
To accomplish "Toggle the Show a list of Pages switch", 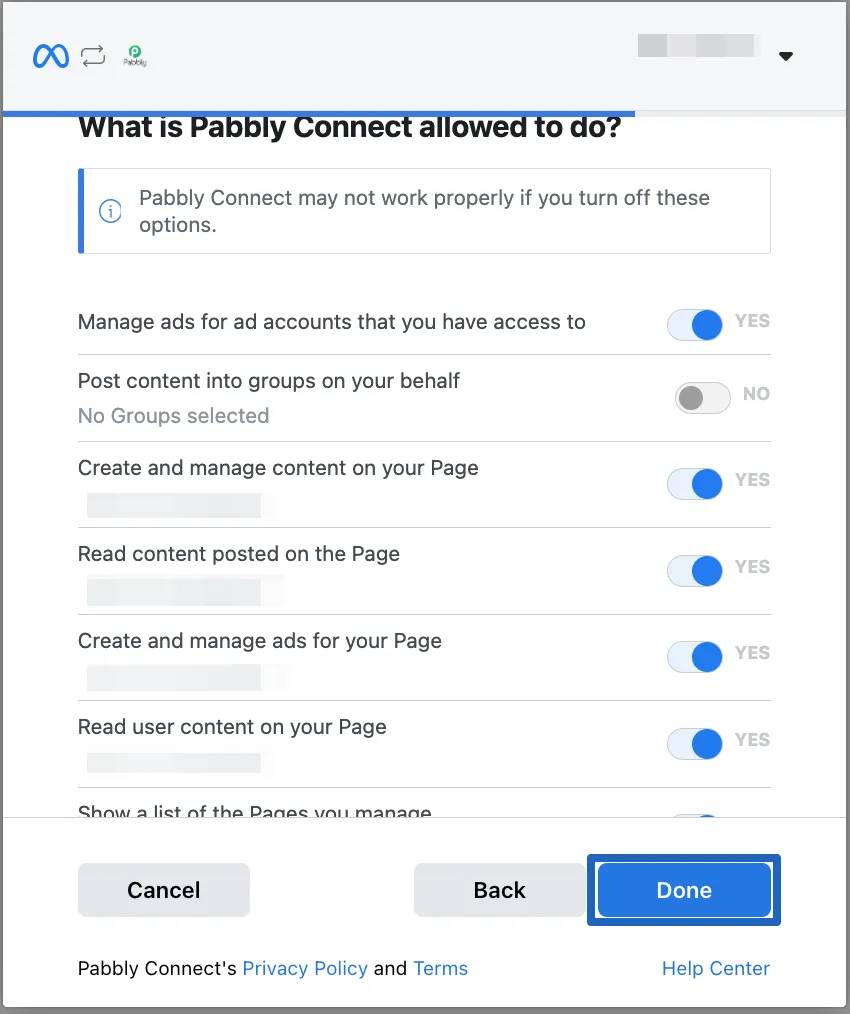I will pos(695,815).
